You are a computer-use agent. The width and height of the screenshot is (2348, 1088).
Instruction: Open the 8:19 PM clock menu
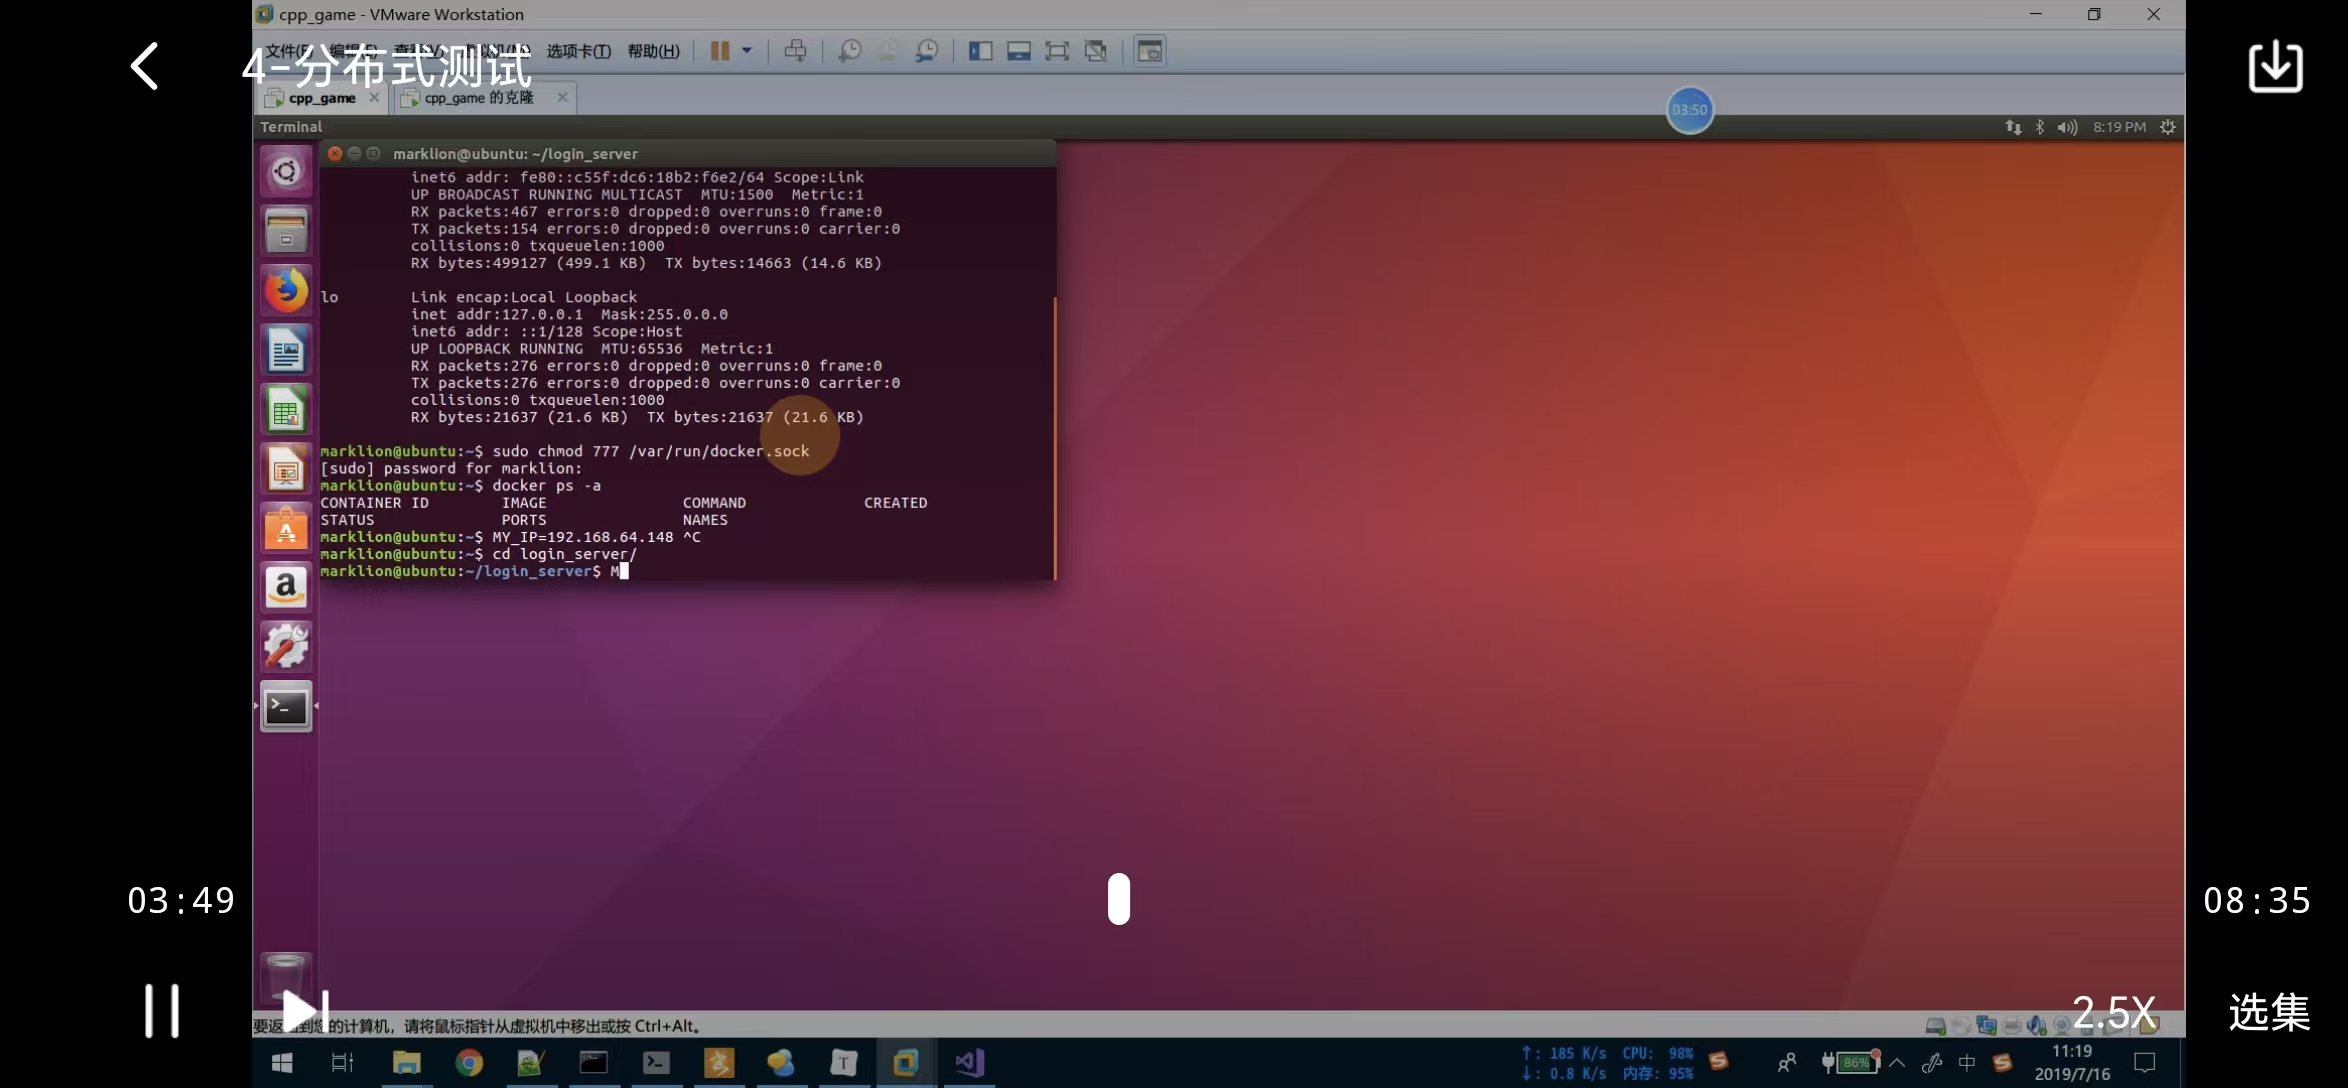click(2119, 127)
